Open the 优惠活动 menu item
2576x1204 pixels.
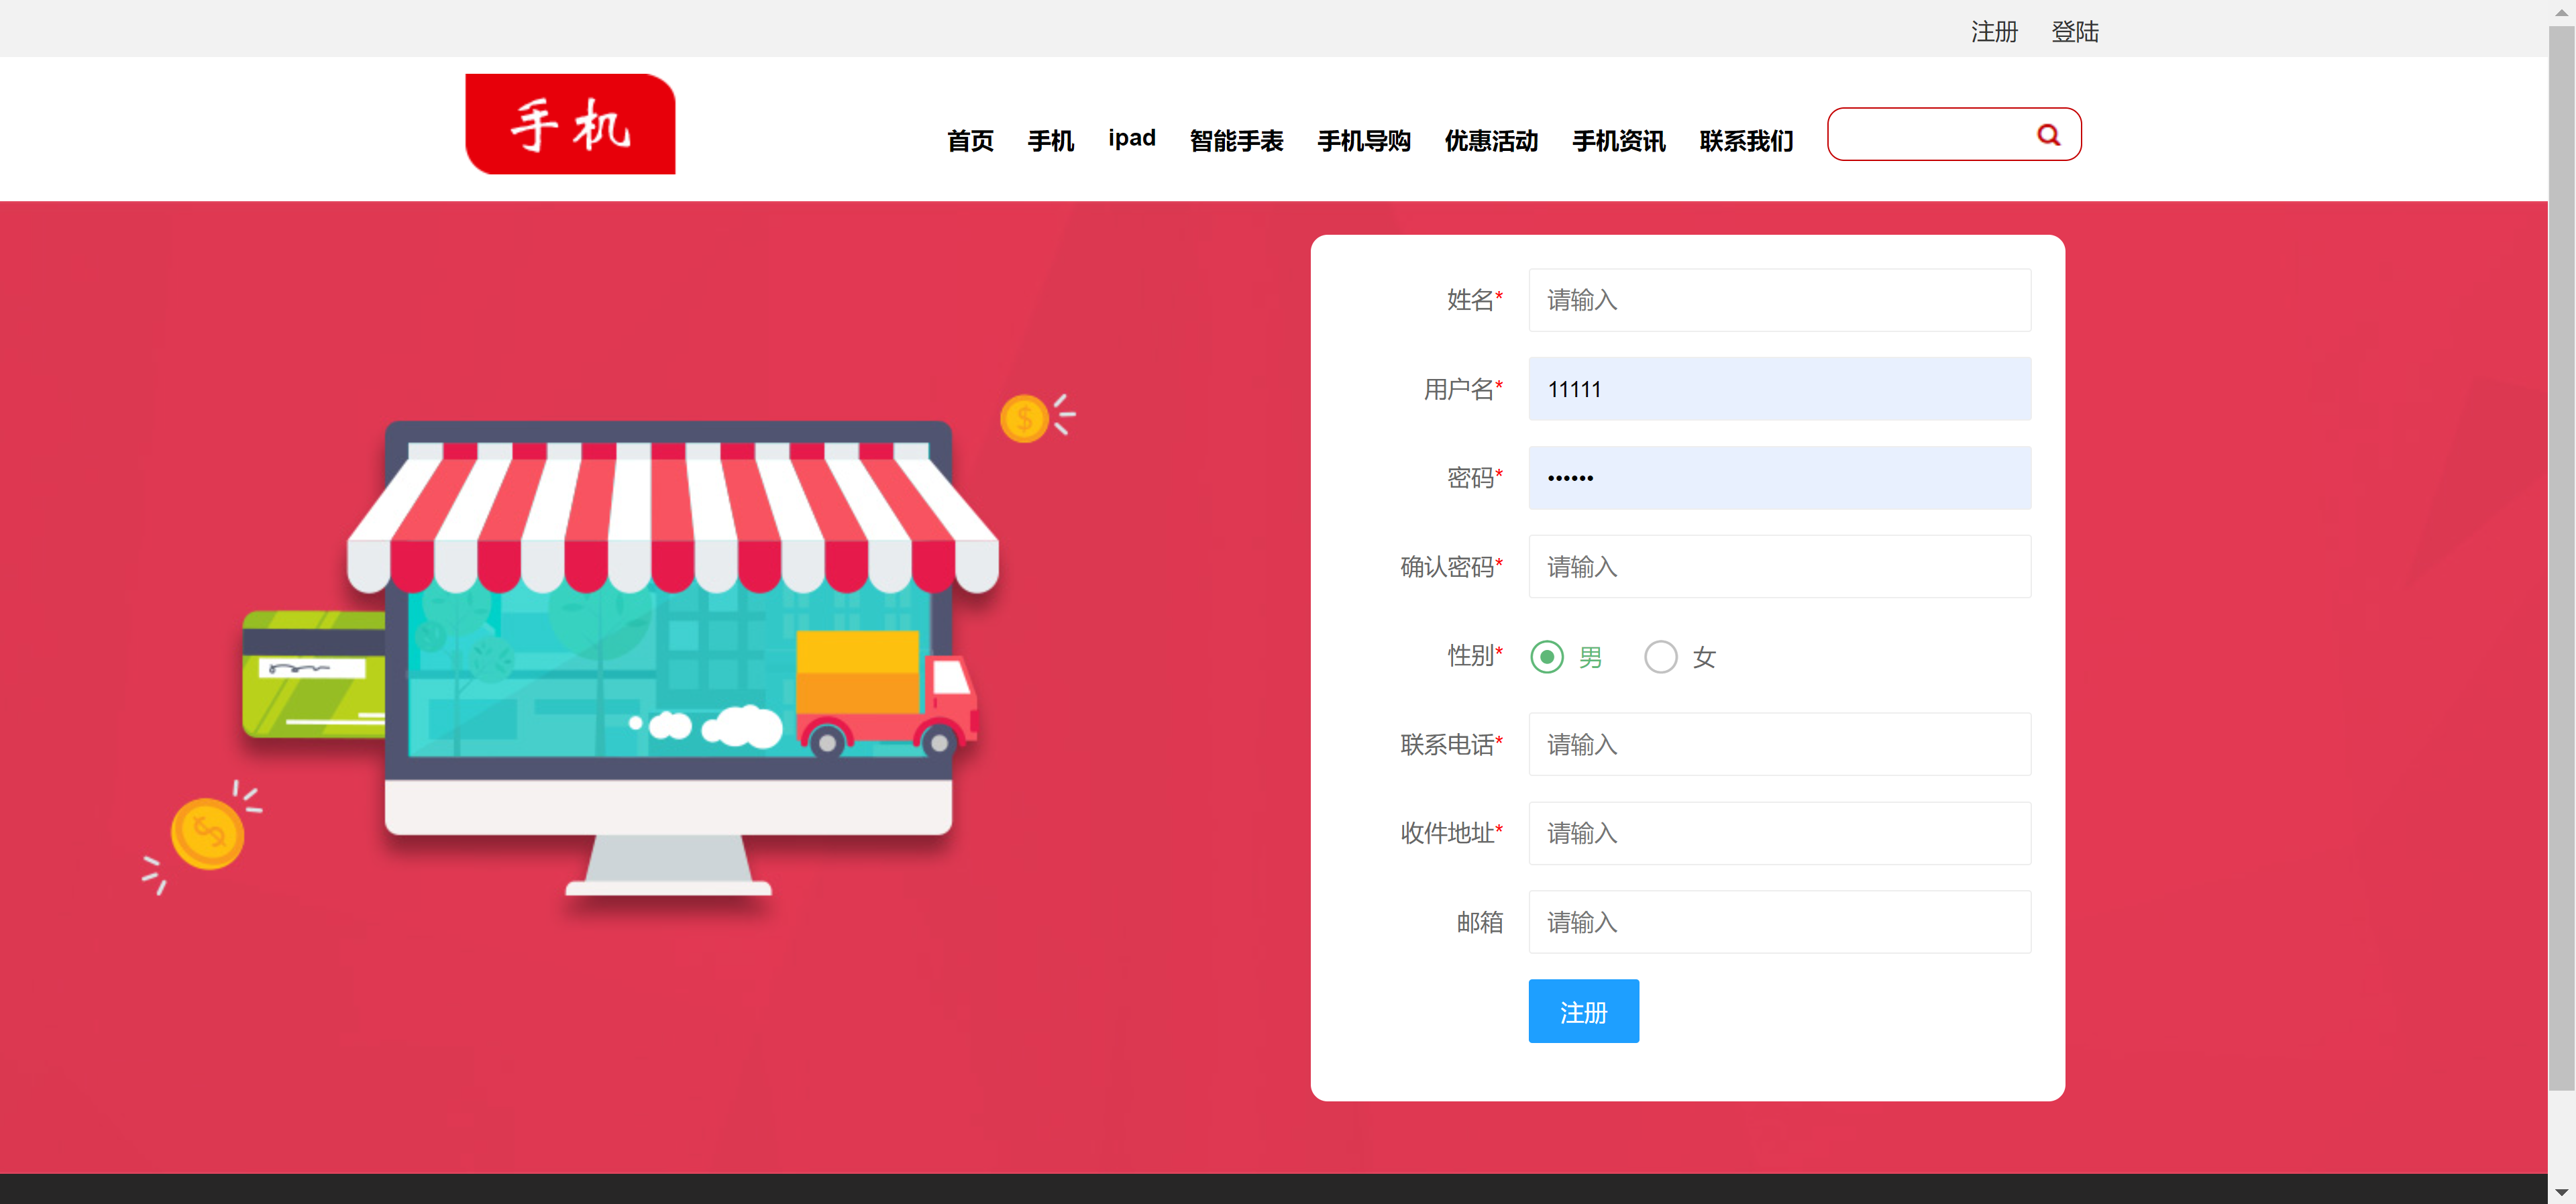coord(1491,140)
